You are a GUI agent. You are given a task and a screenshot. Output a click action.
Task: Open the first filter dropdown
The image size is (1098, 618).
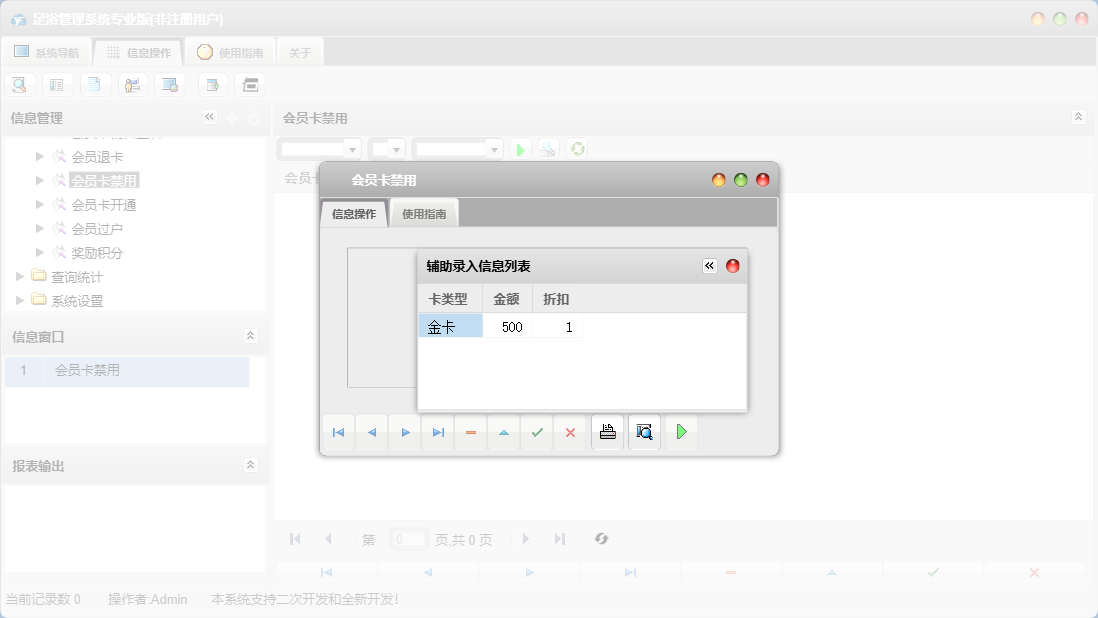tap(352, 149)
